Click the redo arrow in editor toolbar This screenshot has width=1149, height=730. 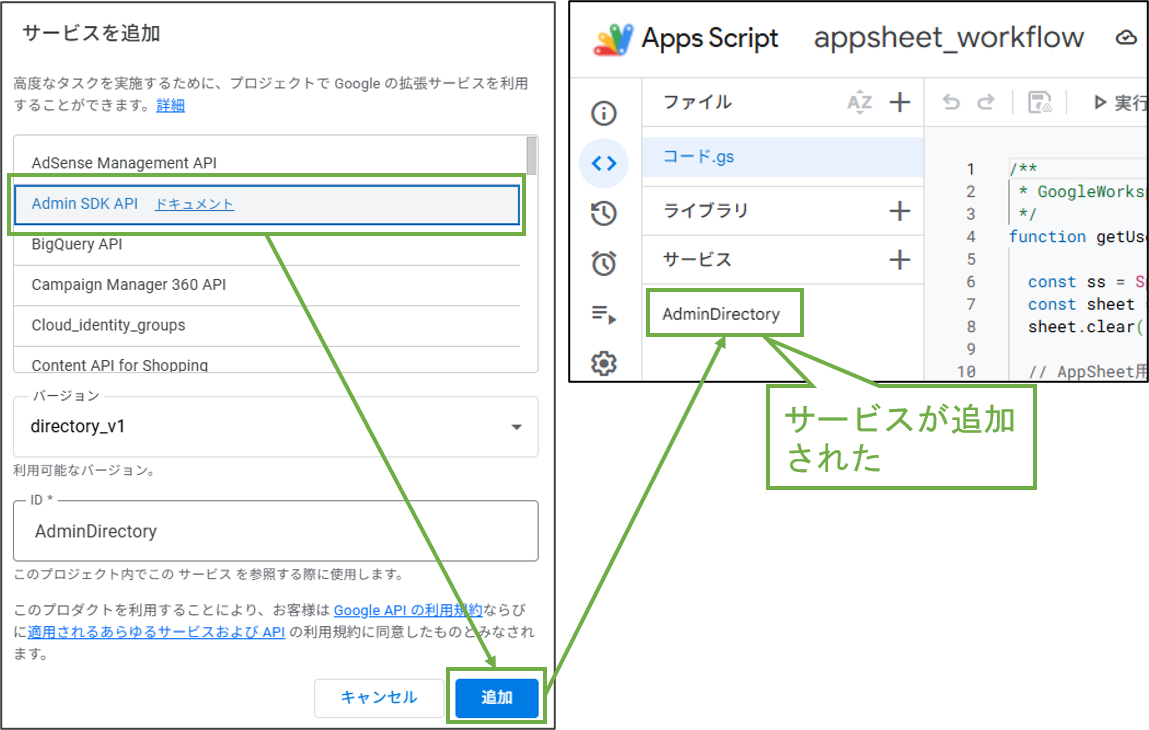(x=986, y=102)
